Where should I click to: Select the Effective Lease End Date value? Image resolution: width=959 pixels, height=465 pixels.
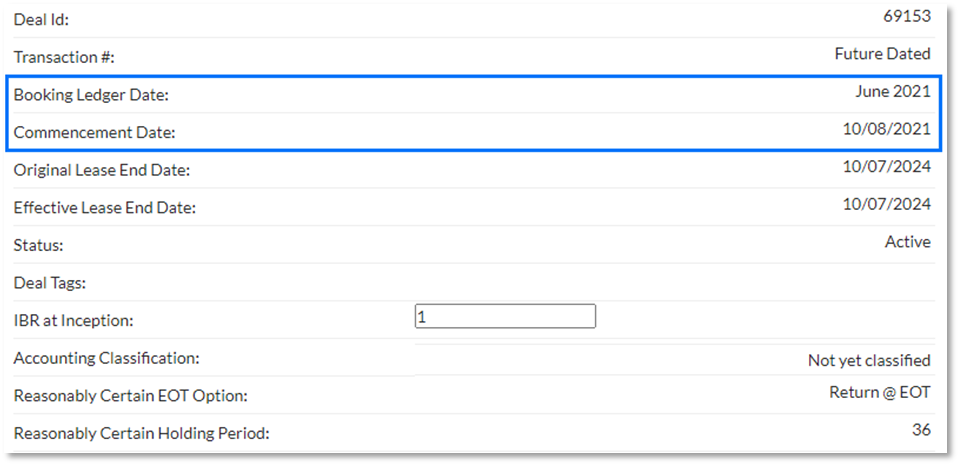click(x=887, y=204)
